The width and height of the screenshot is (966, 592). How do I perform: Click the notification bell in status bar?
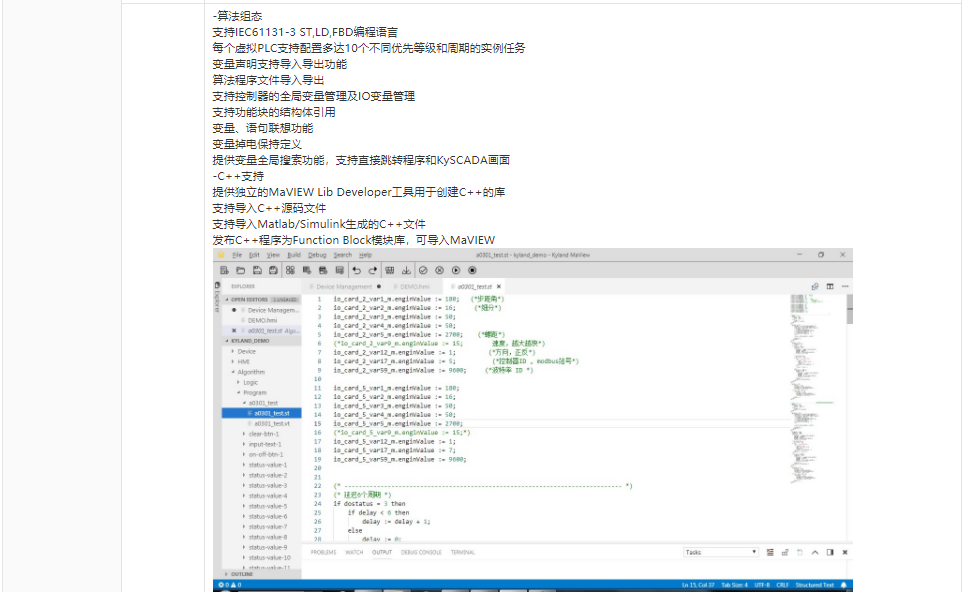pyautogui.click(x=844, y=584)
